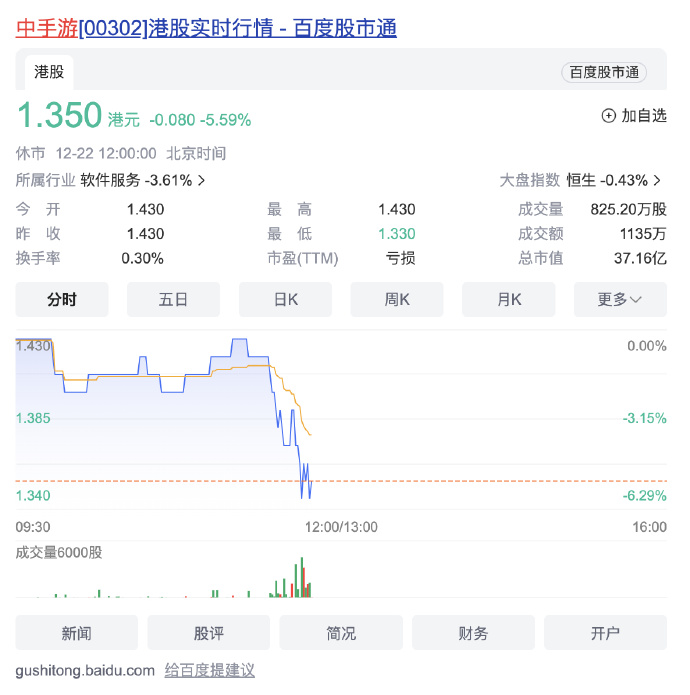Image resolution: width=690 pixels, height=695 pixels.
Task: Click the 休市 12-22 12:00:00 status text
Action: tap(86, 154)
